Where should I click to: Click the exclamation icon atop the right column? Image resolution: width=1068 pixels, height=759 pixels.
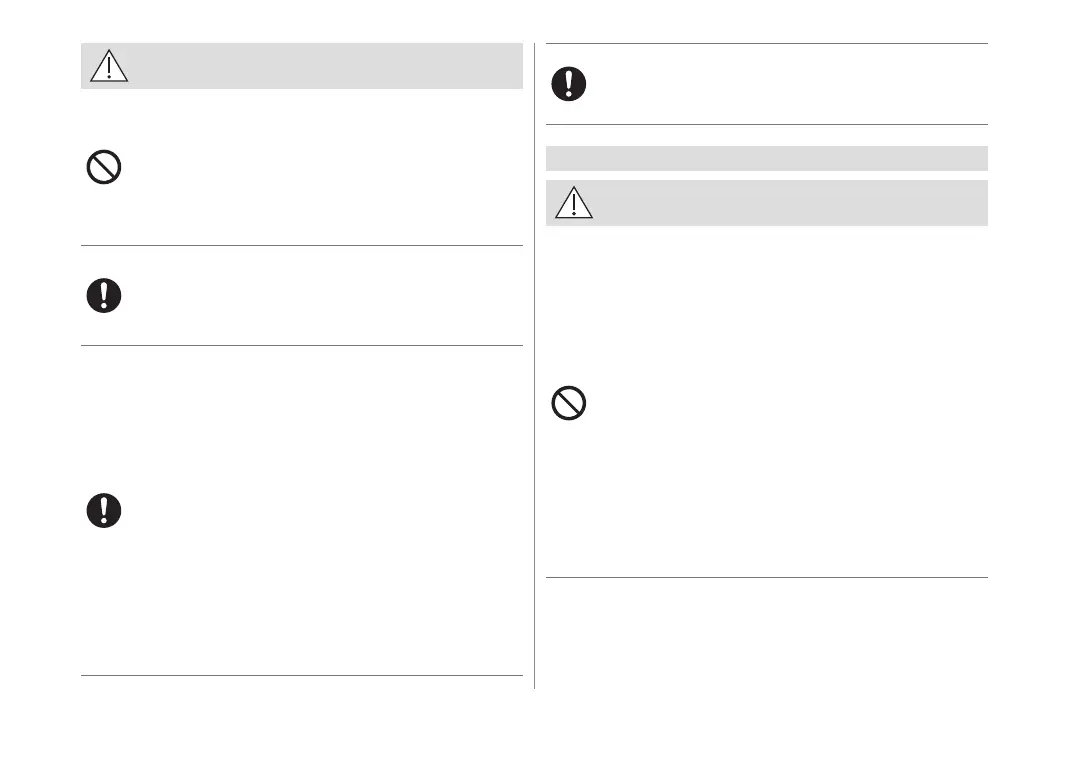[x=568, y=84]
